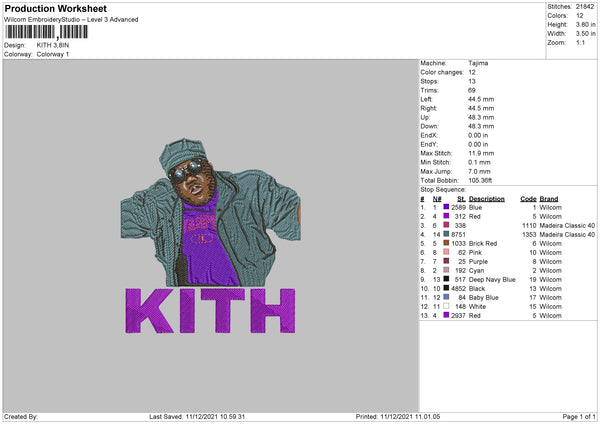This screenshot has width=600, height=424.
Task: Select the Brick Red thread swatch
Action: 446,243
